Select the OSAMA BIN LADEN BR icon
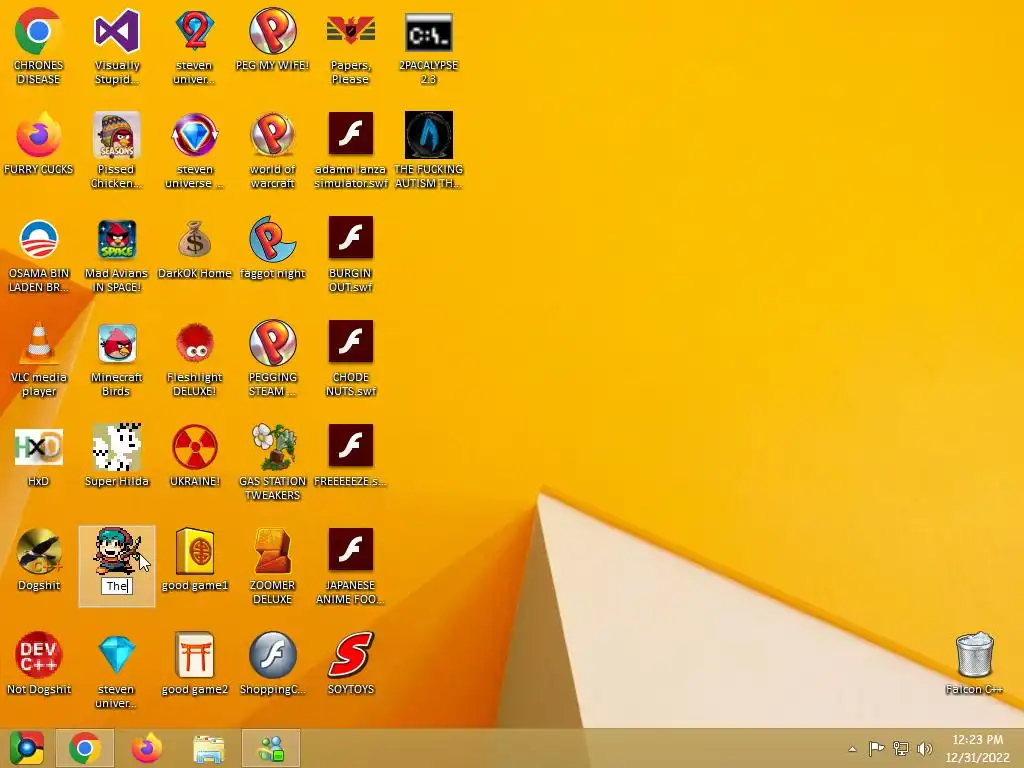Viewport: 1024px width, 768px height. [x=39, y=239]
